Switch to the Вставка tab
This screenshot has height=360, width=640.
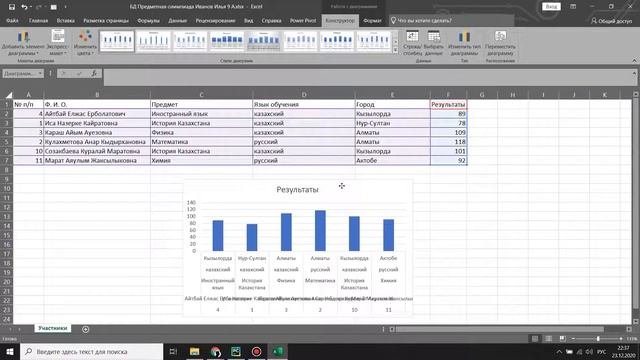(x=65, y=20)
